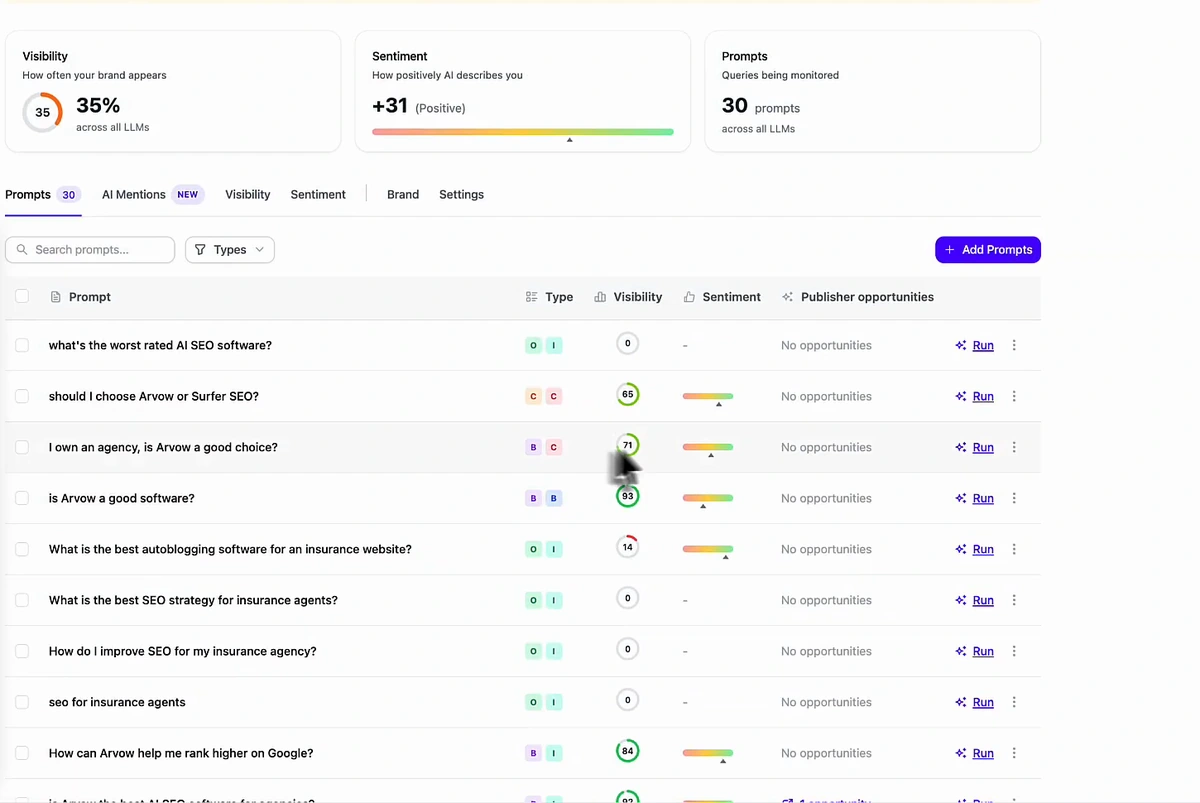
Task: Tick checkbox for 'I own an agency' prompt
Action: pos(22,447)
